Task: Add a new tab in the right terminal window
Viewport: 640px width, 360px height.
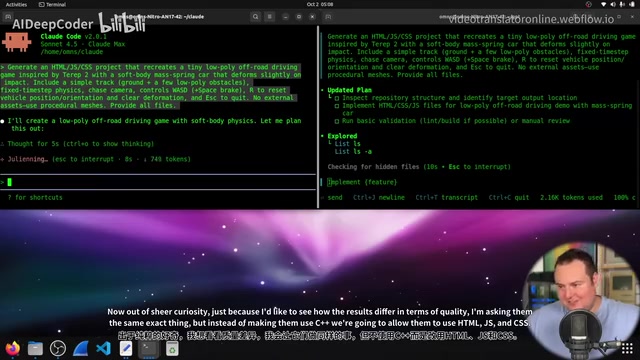Action: coord(328,17)
